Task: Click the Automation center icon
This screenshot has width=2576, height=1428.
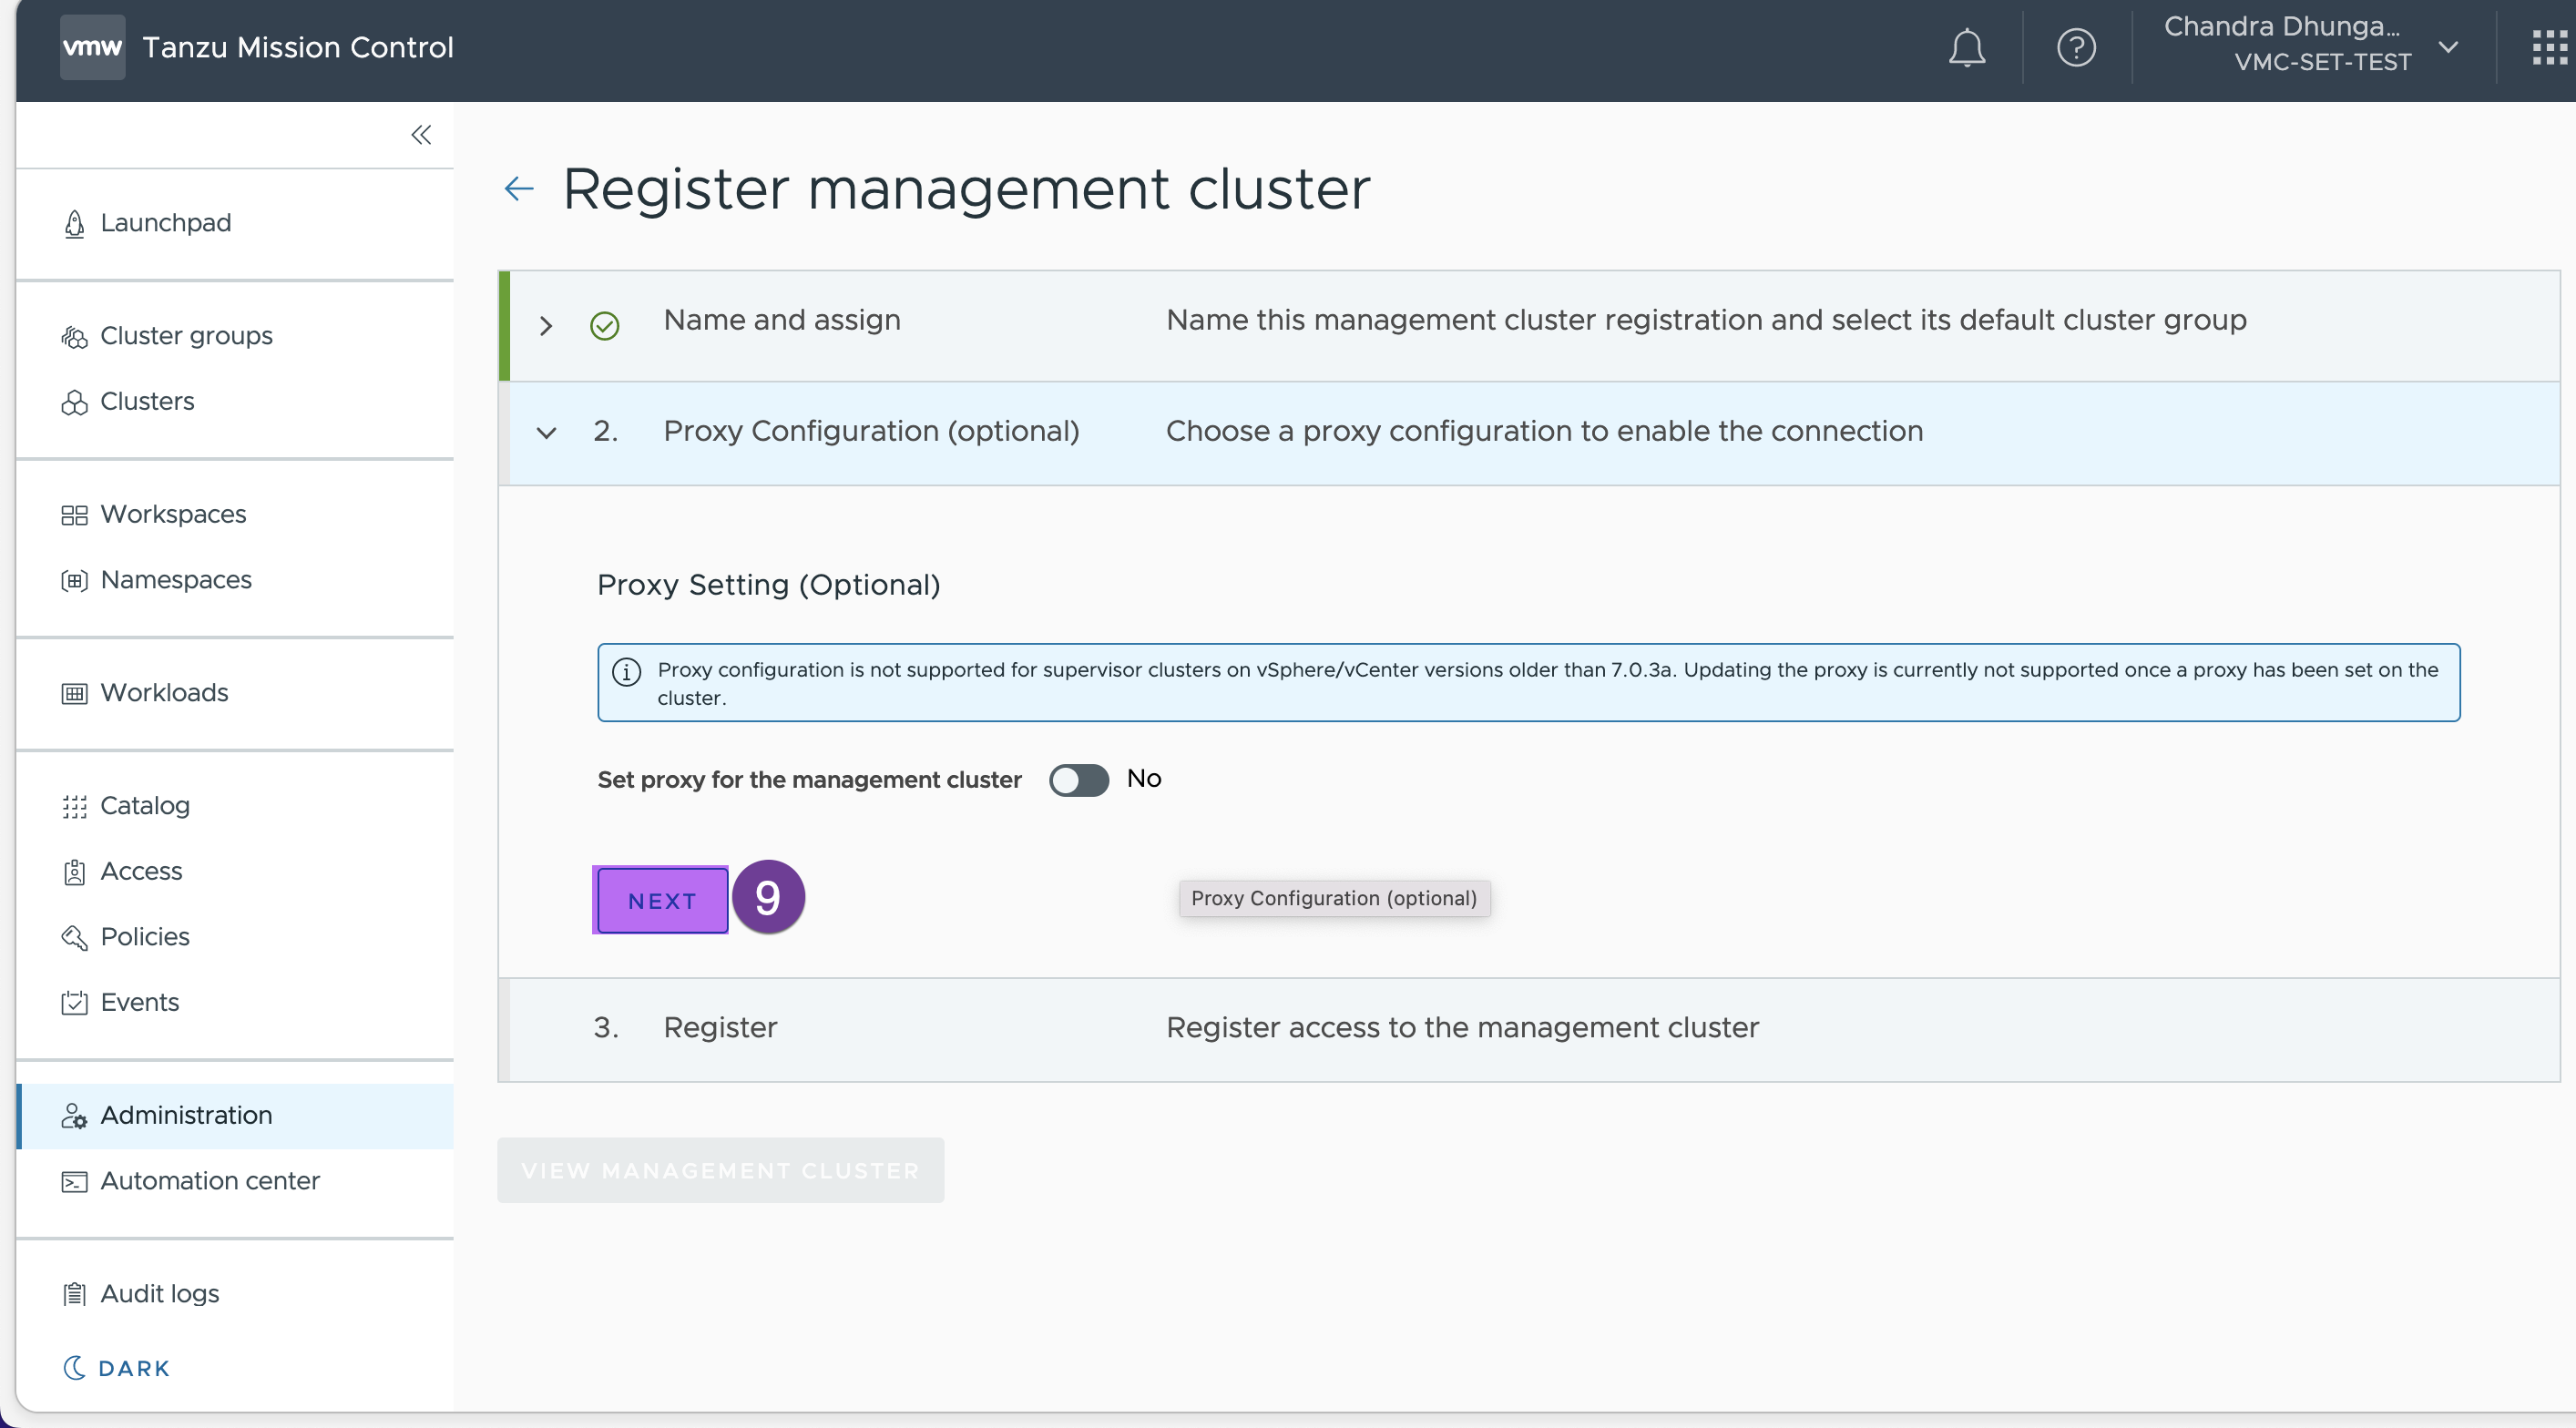Action: pos(72,1182)
